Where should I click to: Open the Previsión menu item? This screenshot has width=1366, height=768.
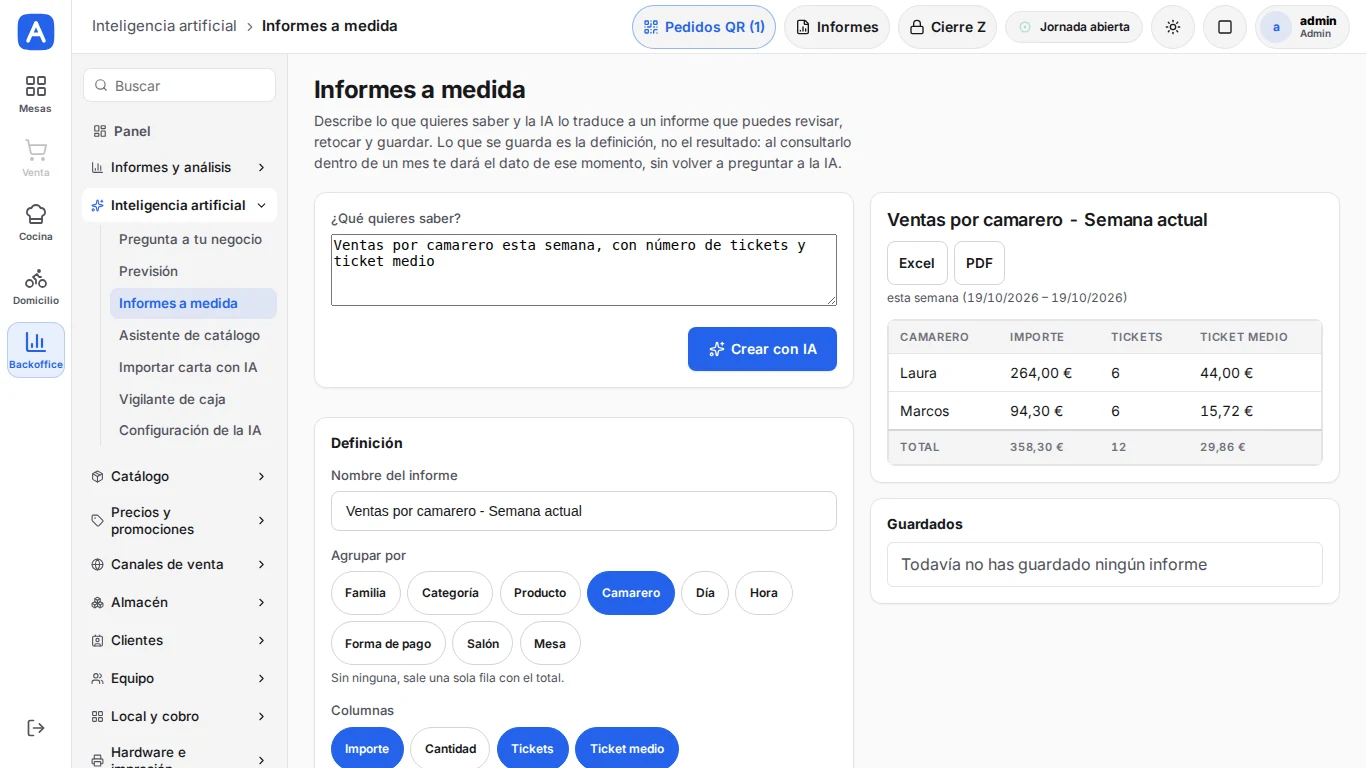[x=193, y=271]
